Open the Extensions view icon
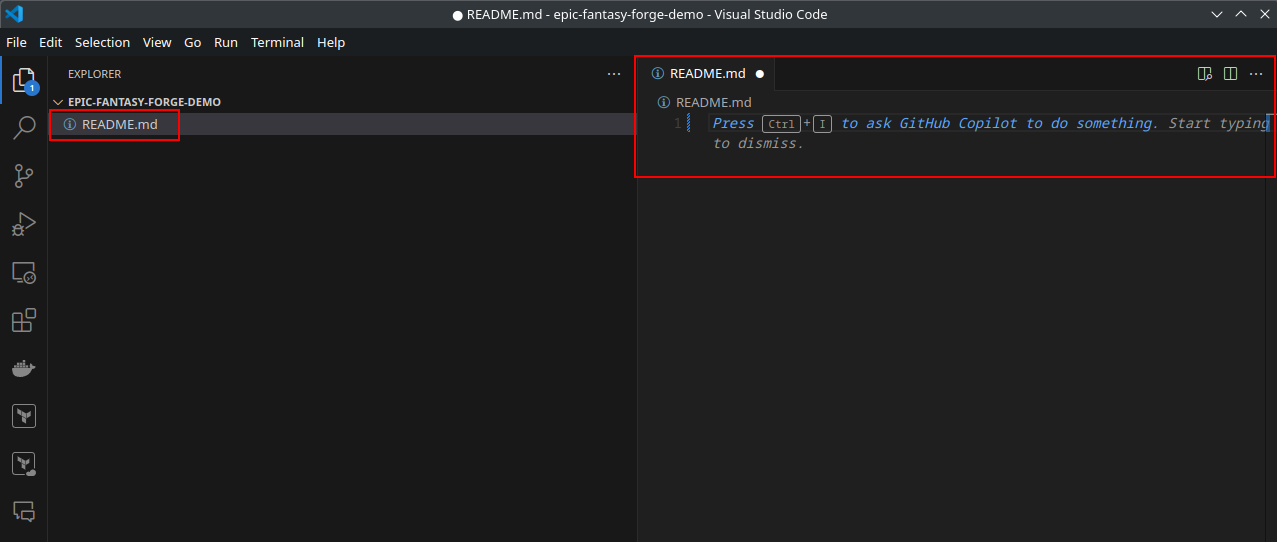This screenshot has height=542, width=1277. pos(24,320)
